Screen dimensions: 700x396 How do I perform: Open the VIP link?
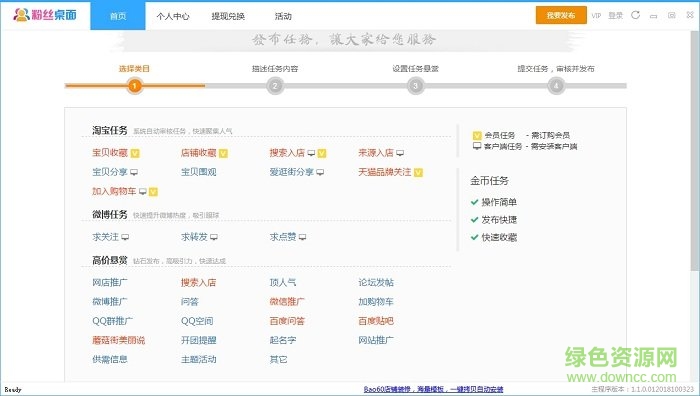click(596, 16)
